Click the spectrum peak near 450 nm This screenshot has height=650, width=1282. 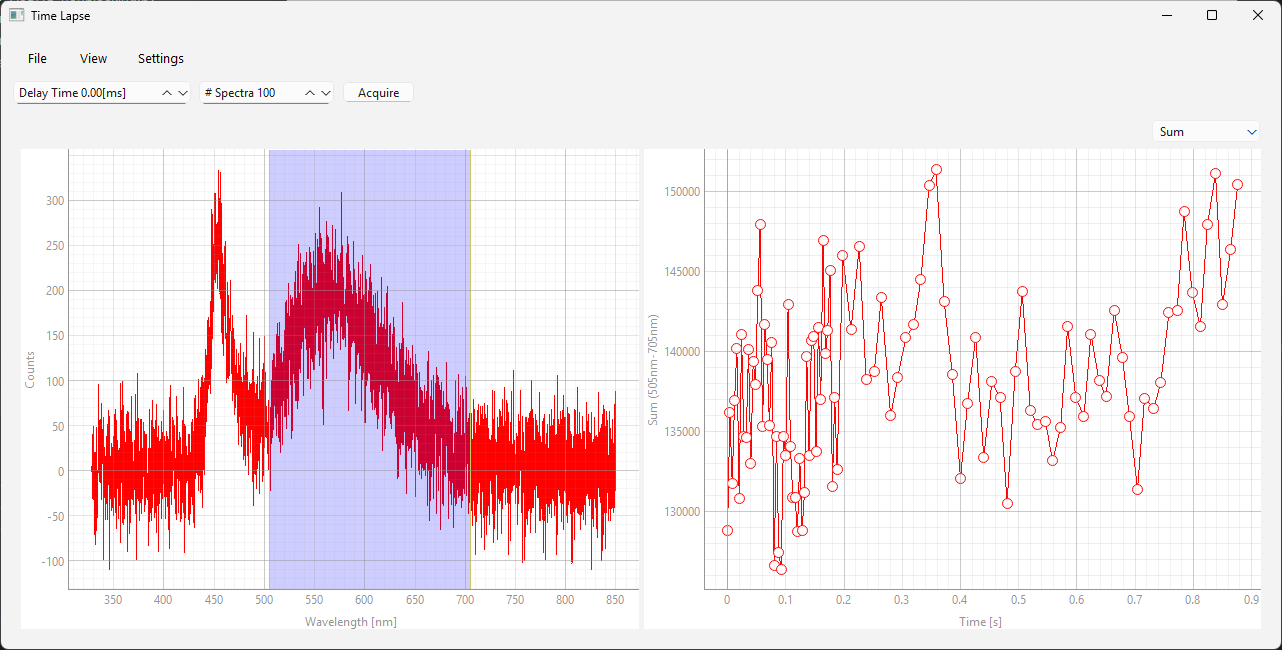click(x=217, y=175)
